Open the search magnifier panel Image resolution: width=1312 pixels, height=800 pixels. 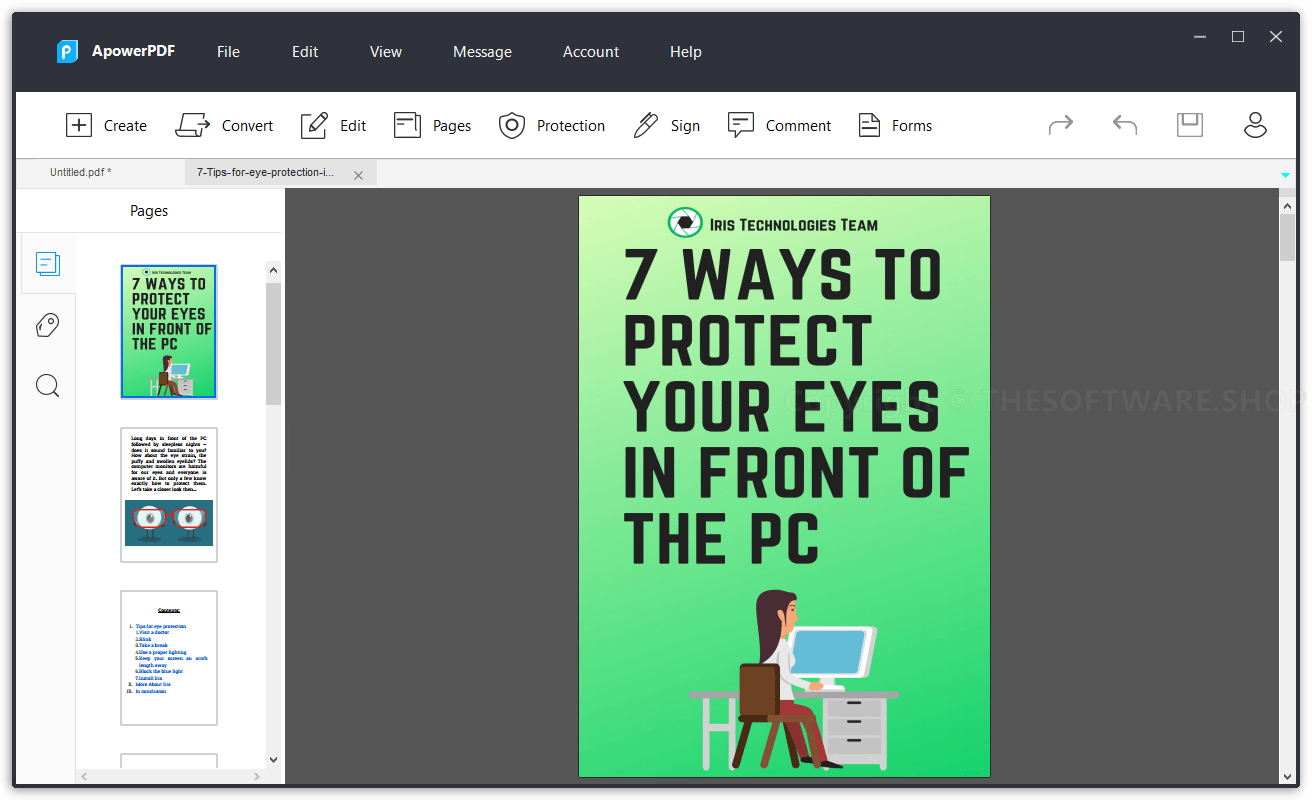[x=48, y=385]
